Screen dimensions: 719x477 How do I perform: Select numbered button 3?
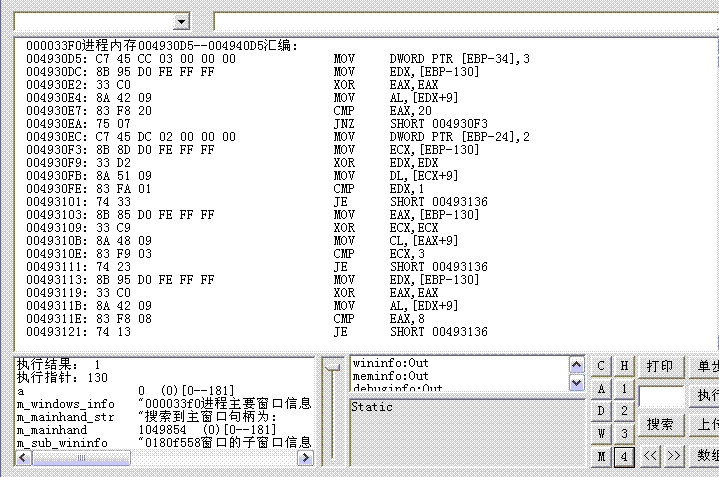click(624, 433)
